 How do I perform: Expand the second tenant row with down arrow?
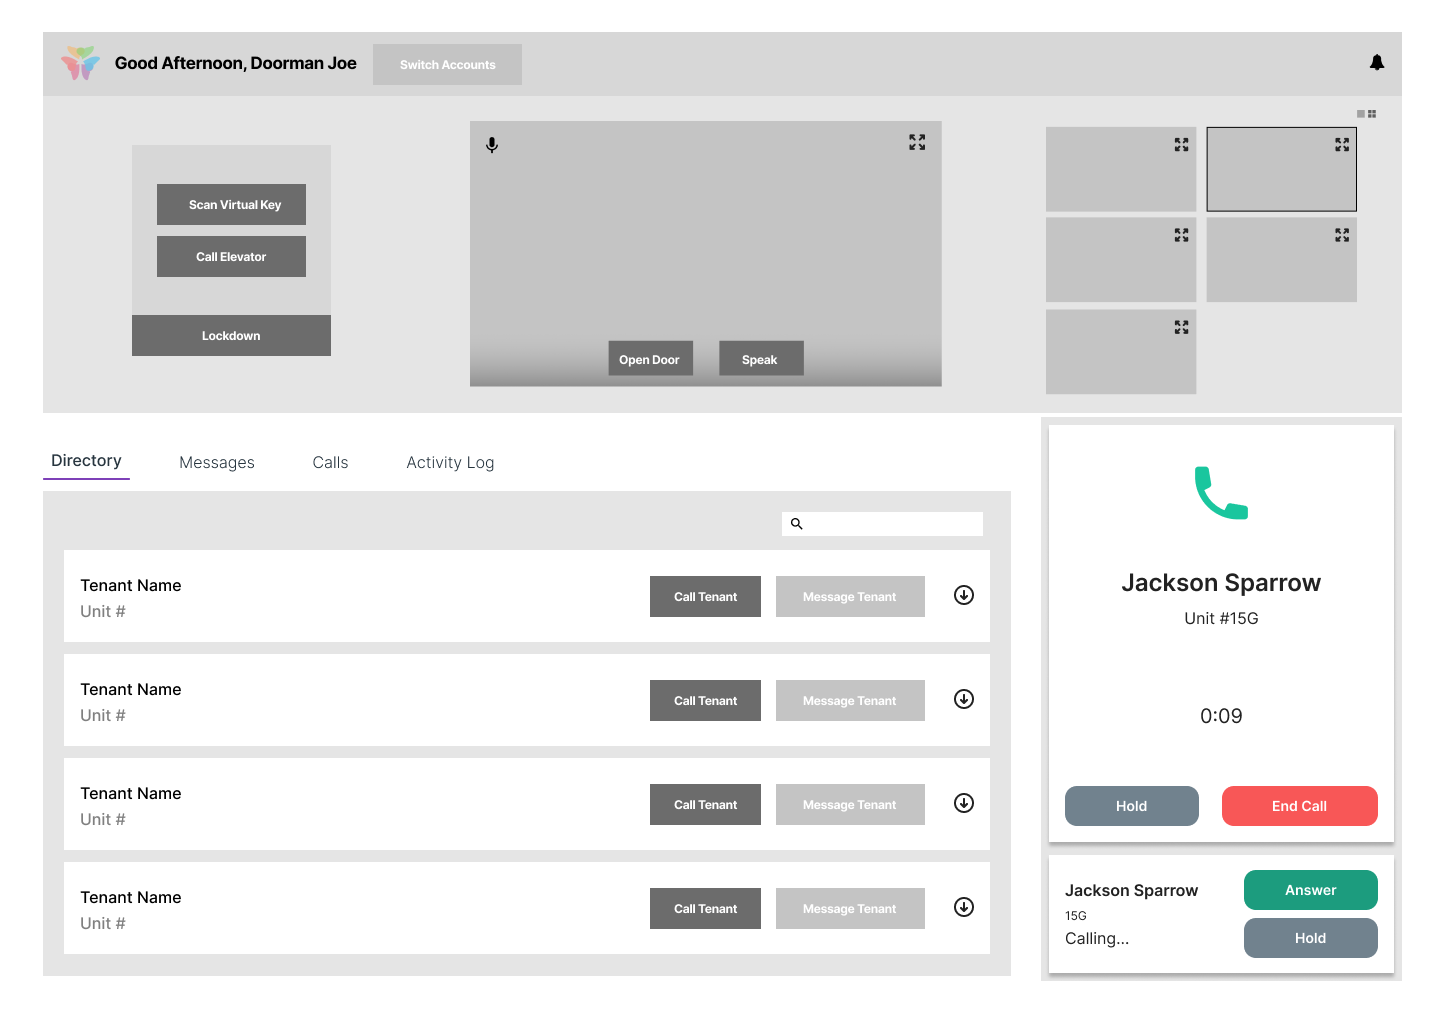click(x=964, y=700)
